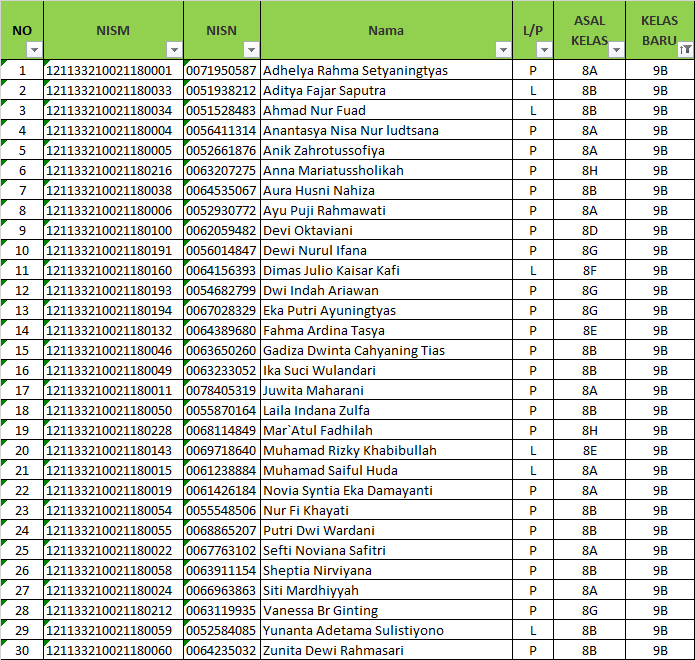Select NISN cell 0078405319

(221, 390)
